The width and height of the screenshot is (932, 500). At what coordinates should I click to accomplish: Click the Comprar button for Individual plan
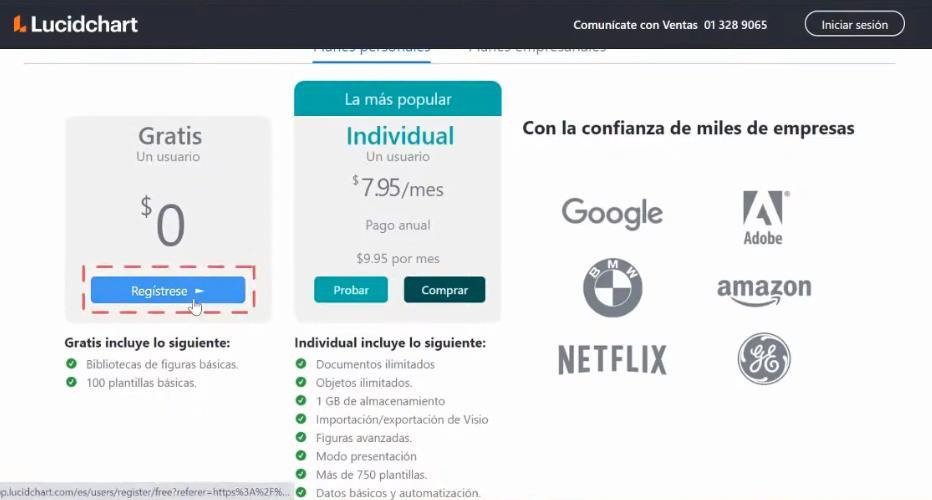tap(444, 290)
